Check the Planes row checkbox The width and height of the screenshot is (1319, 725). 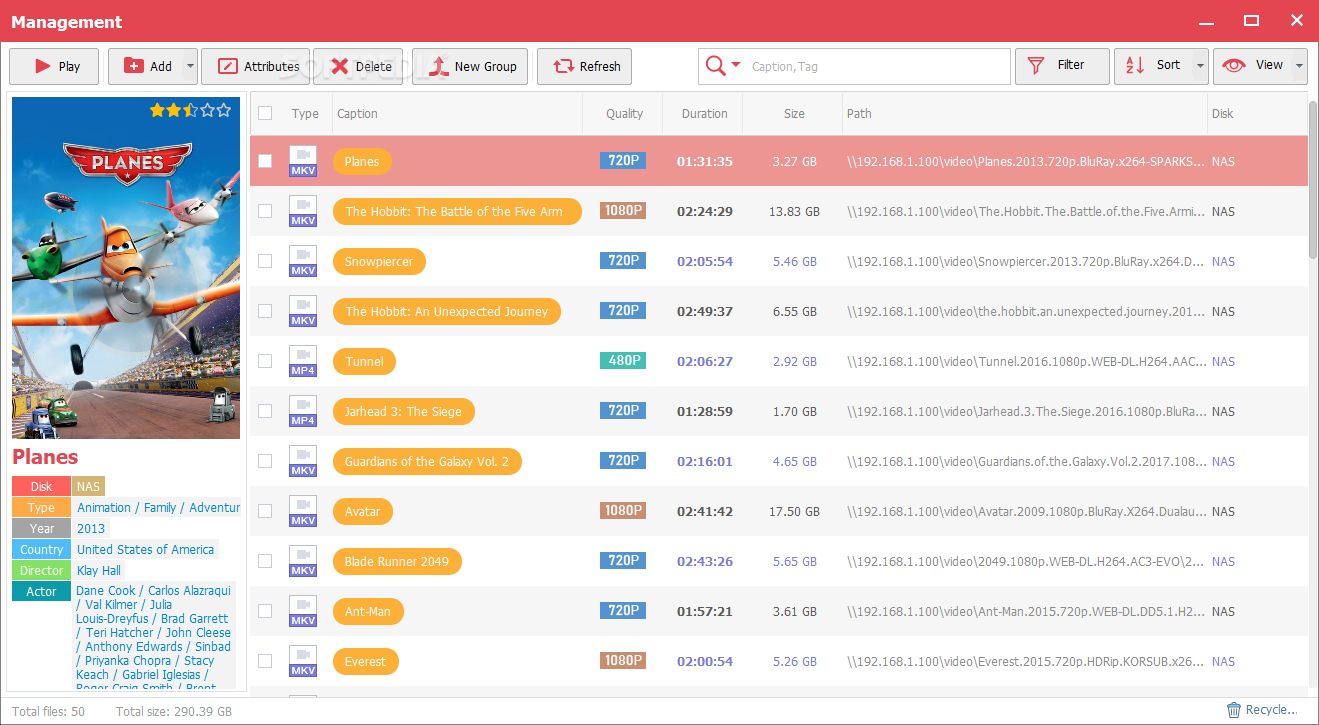[x=265, y=161]
